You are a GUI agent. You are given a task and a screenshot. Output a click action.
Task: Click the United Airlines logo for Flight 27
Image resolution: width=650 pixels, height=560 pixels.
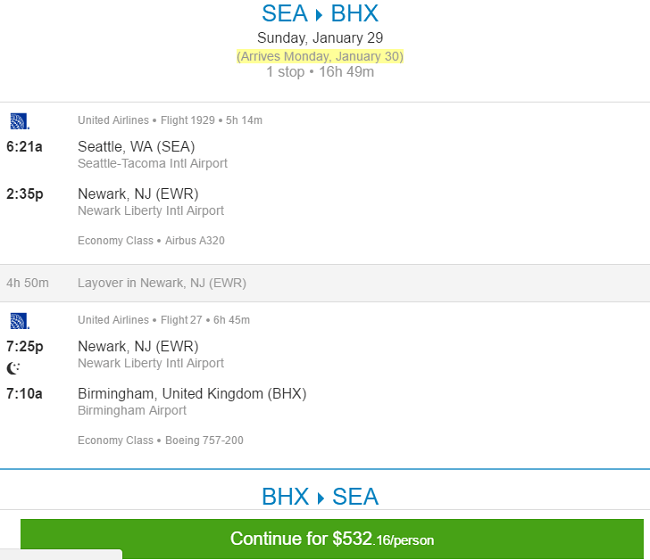(19, 321)
